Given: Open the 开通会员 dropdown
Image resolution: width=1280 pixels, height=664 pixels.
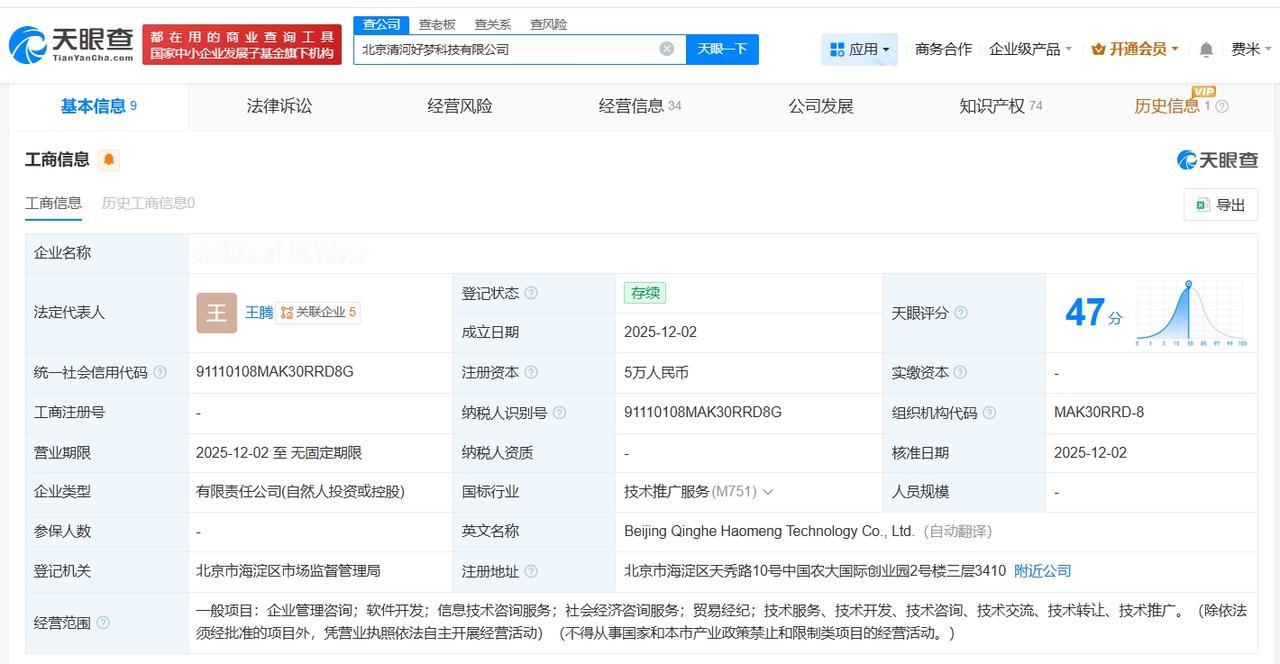Looking at the screenshot, I should [x=1135, y=49].
